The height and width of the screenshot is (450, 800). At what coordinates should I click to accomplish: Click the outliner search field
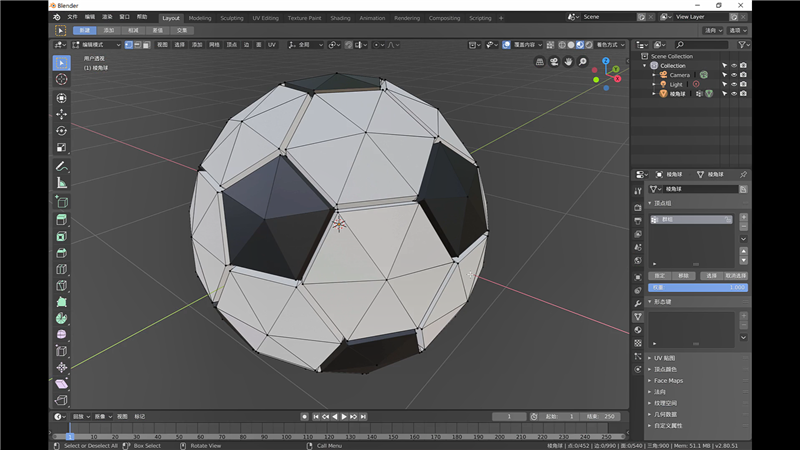701,45
